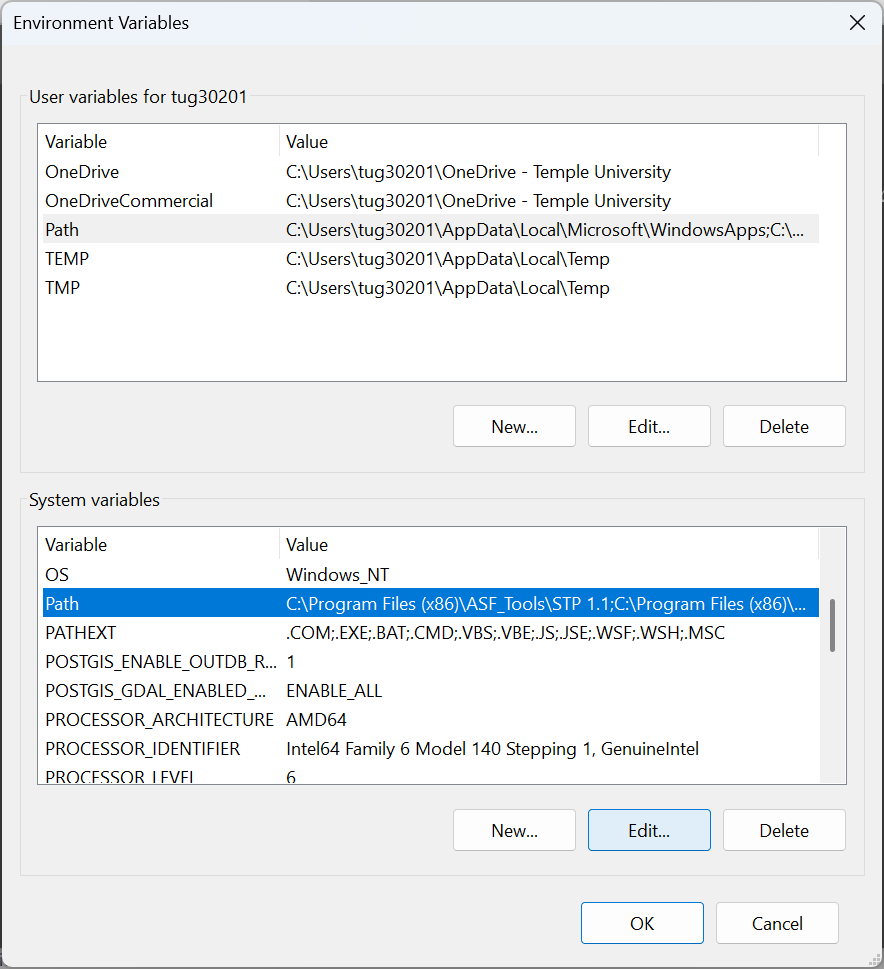Click the system variables list scrollbar thumb

click(x=832, y=626)
